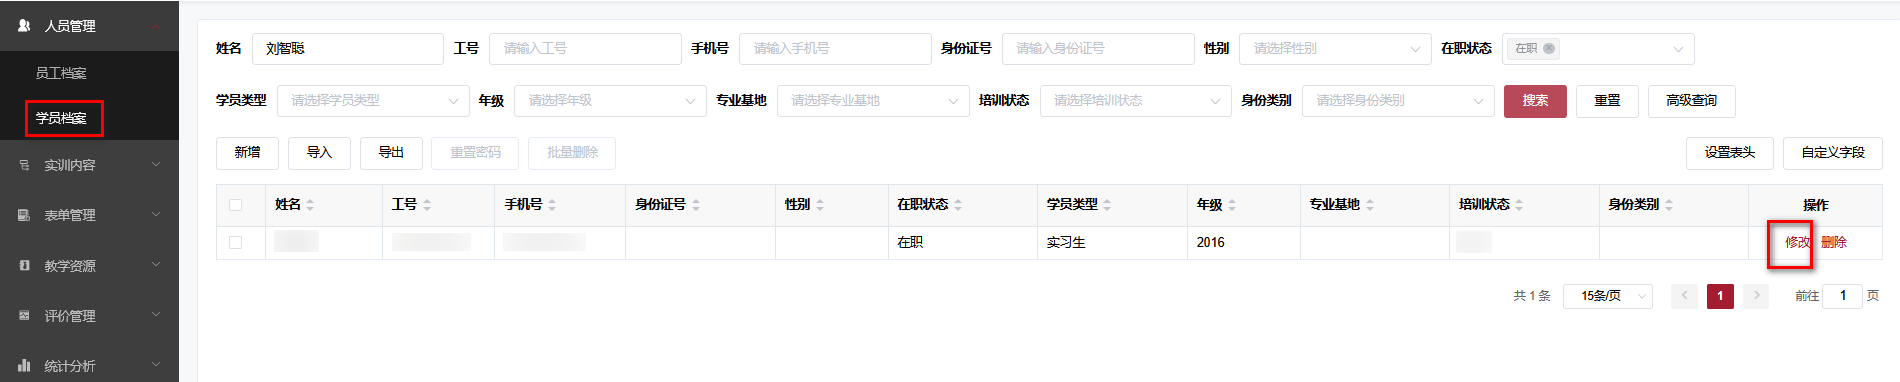The image size is (1900, 382).
Task: Check the row checkbox for 实习生 record
Action: (235, 242)
